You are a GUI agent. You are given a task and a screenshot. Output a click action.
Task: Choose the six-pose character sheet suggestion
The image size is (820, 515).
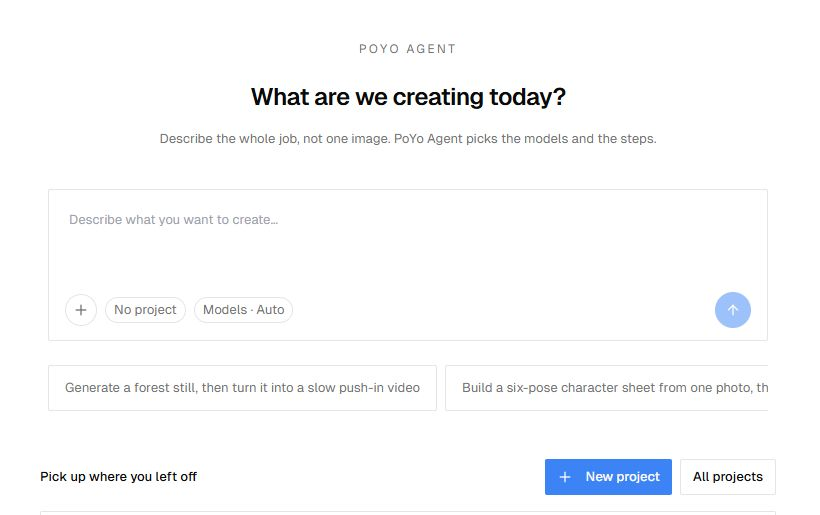click(607, 388)
